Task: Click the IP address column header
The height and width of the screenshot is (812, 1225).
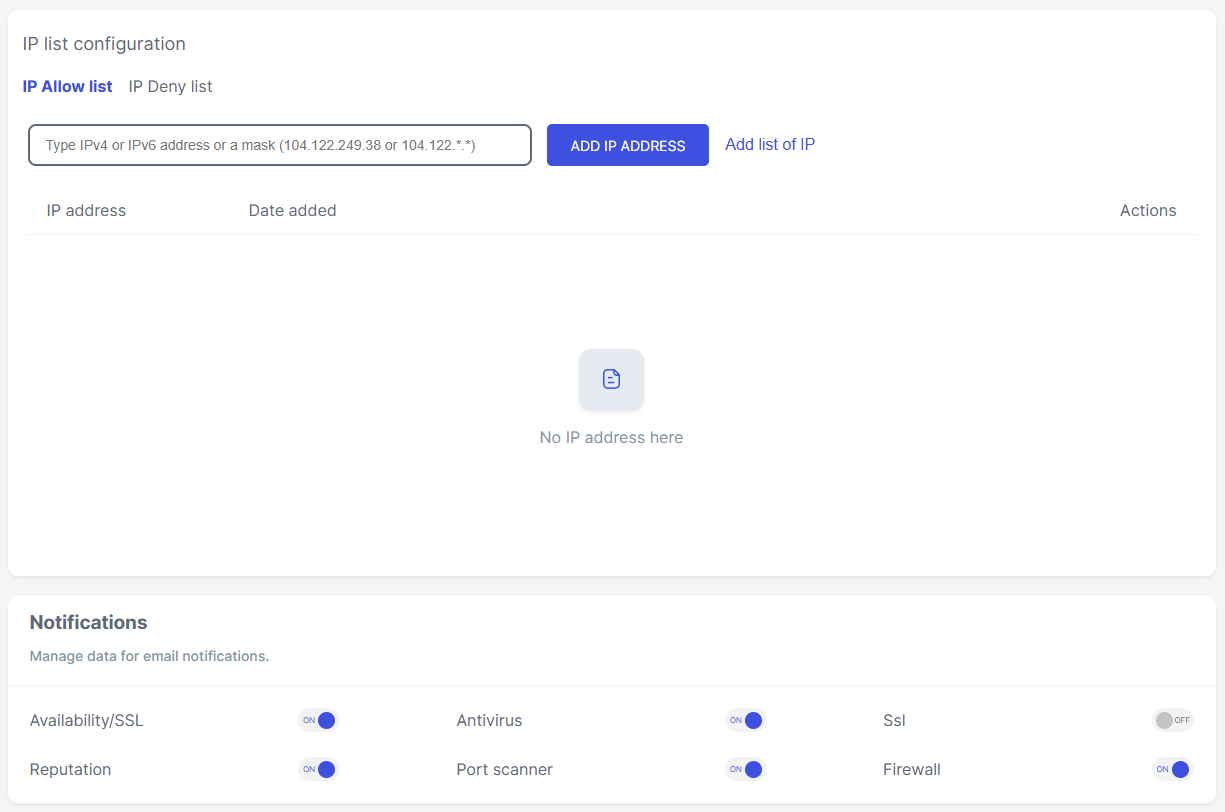Action: point(86,211)
